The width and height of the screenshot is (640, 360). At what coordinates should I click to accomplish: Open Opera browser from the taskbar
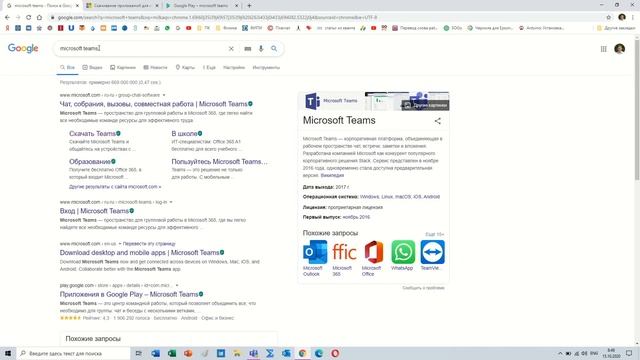[335, 353]
